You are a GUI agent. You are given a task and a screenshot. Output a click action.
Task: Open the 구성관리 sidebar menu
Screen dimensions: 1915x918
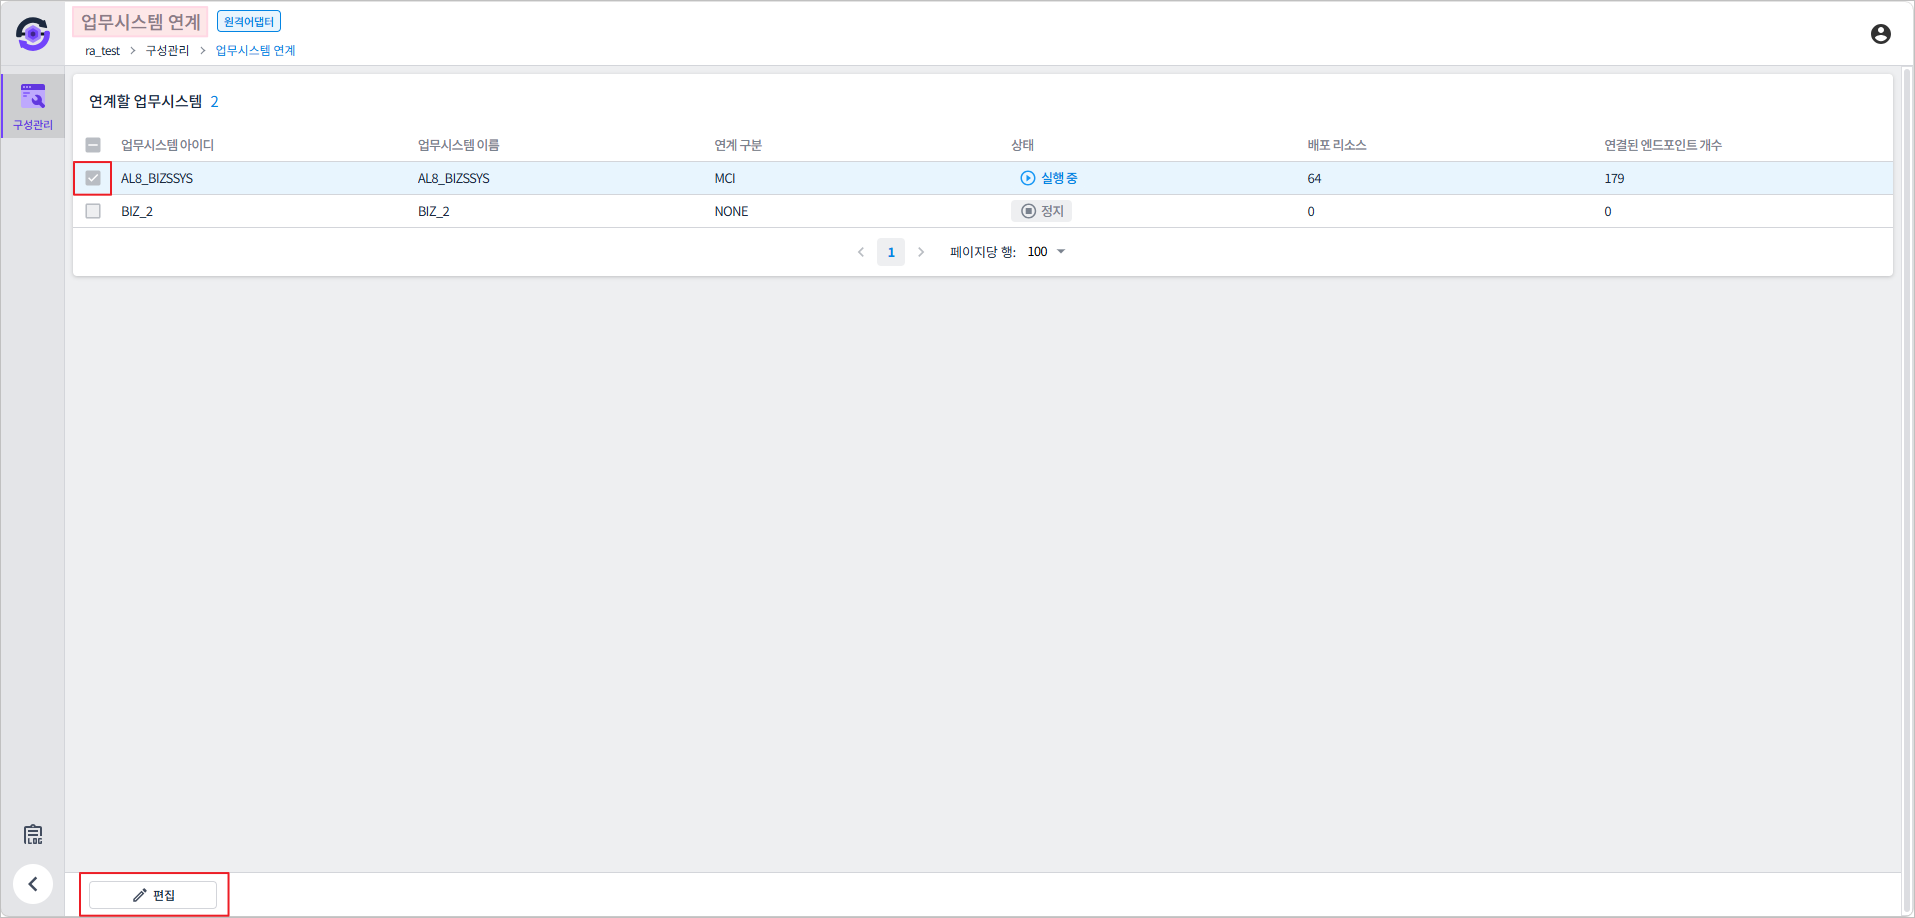[x=33, y=106]
